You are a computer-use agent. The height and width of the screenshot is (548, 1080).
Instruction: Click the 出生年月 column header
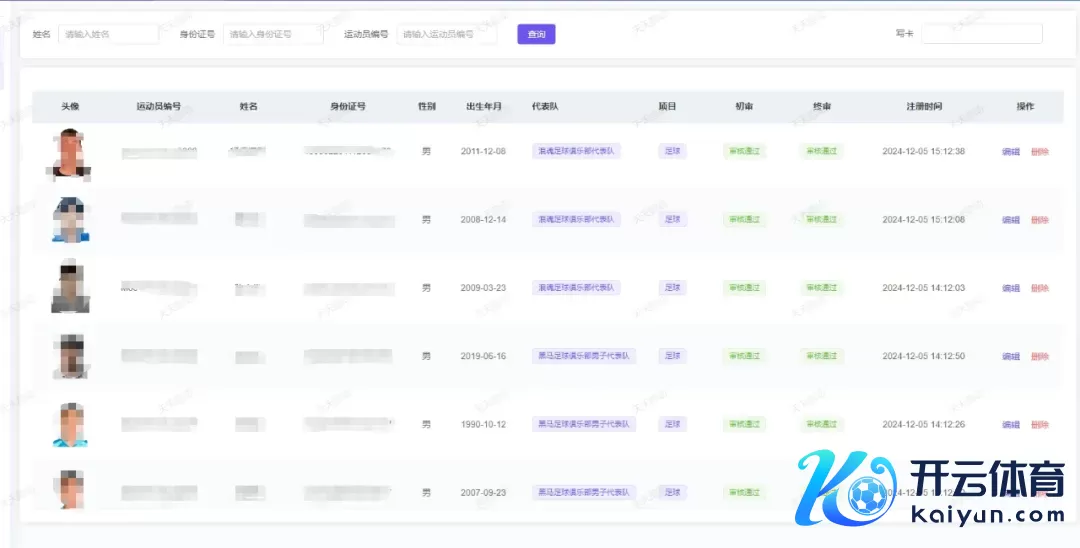click(x=483, y=106)
